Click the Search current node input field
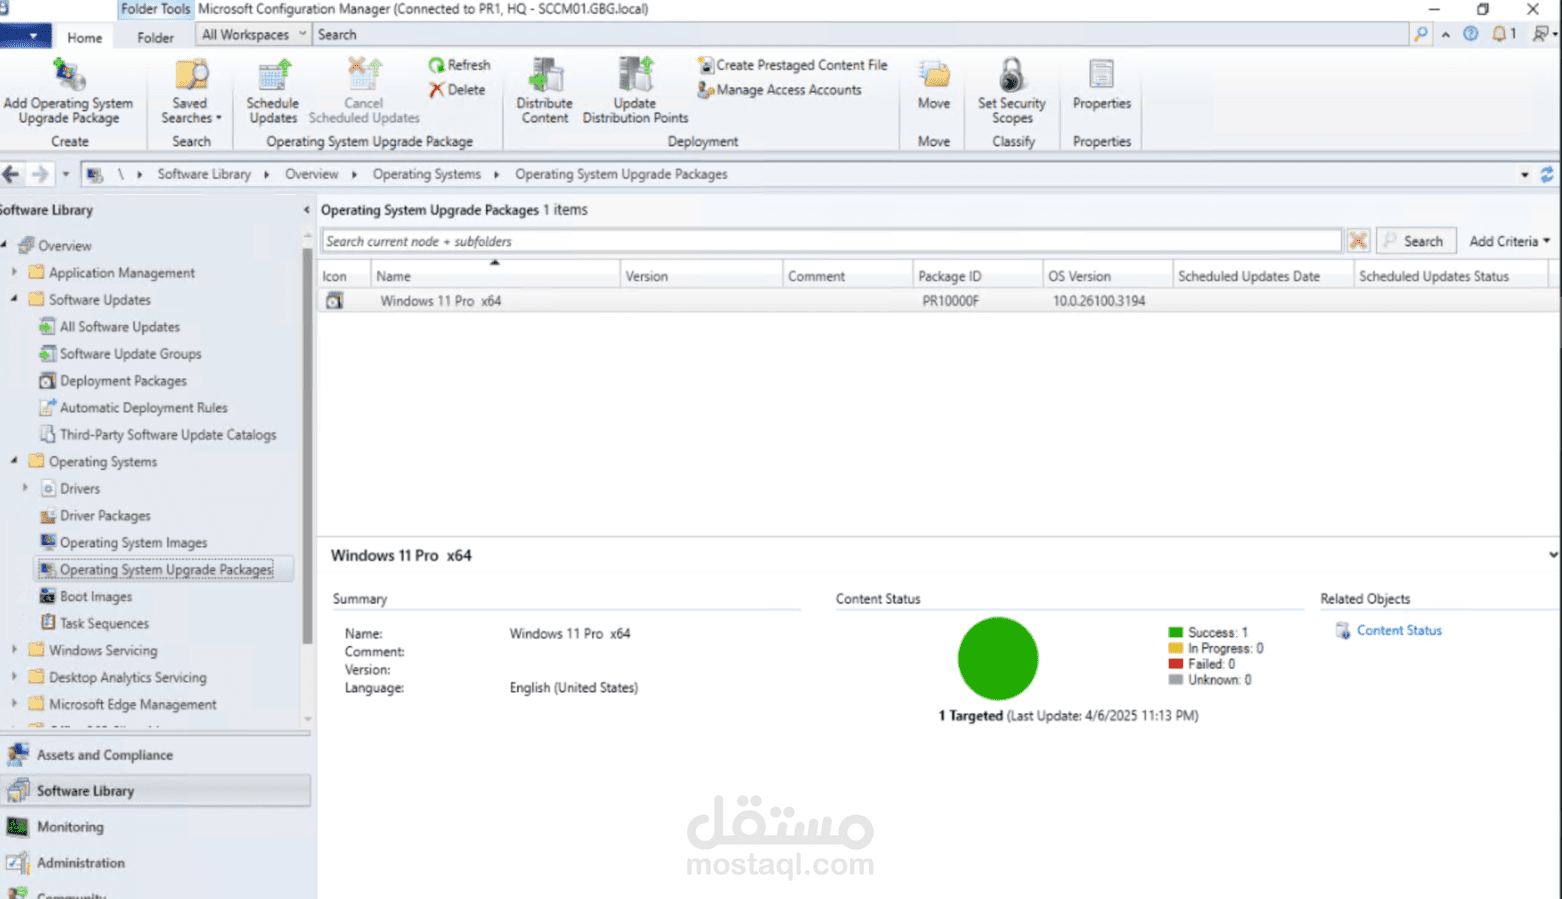This screenshot has height=899, width=1562. pos(831,241)
